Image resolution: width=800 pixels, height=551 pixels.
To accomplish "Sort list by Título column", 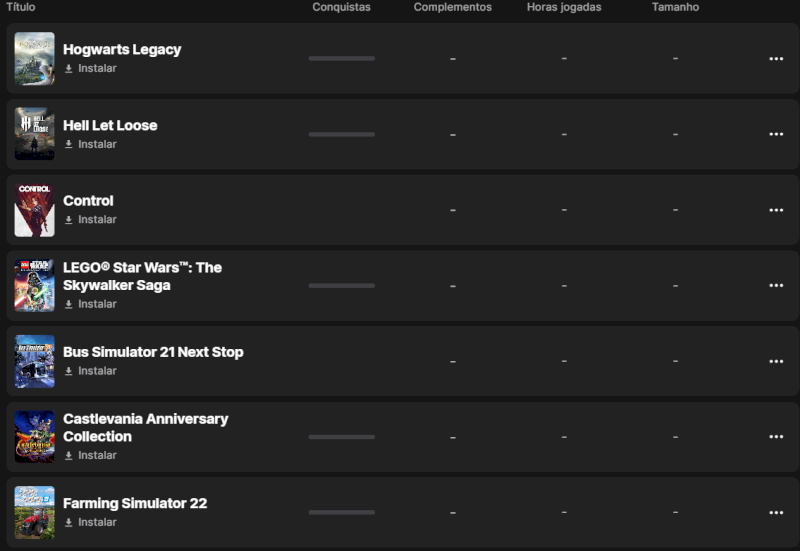I will coord(21,7).
